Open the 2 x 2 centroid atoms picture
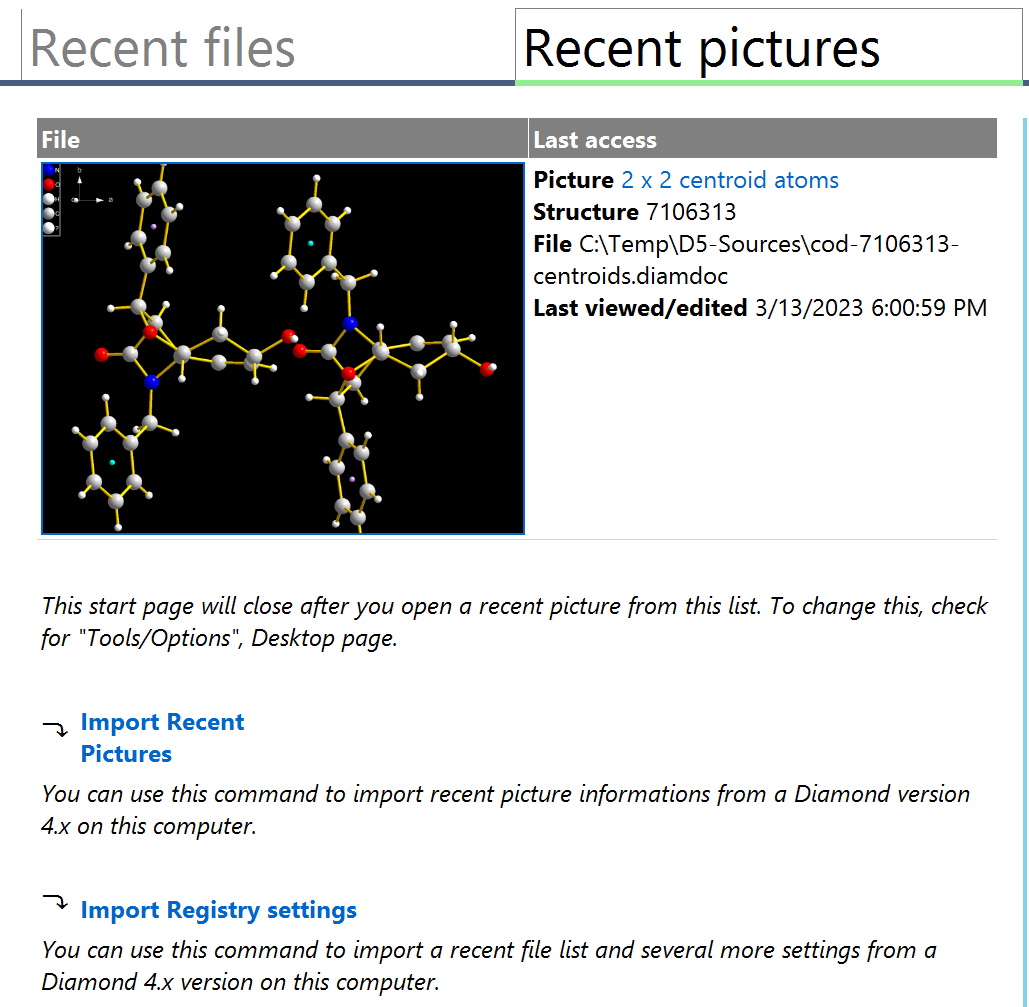1029x1007 pixels. click(x=730, y=180)
